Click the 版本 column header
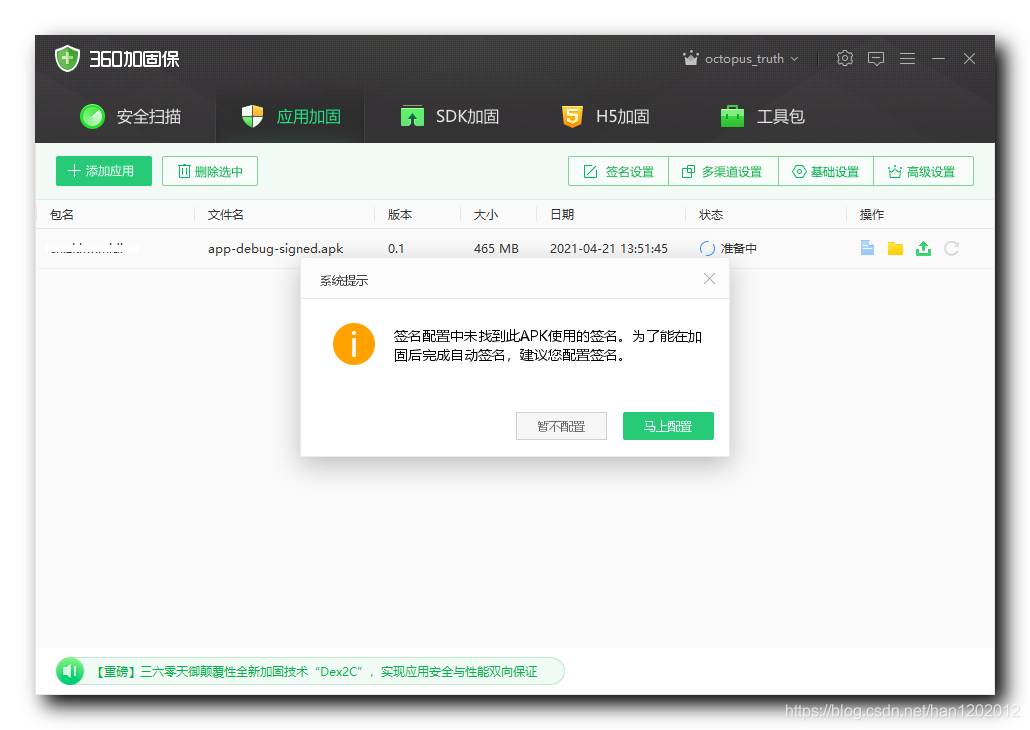The width and height of the screenshot is (1030, 730). tap(399, 214)
